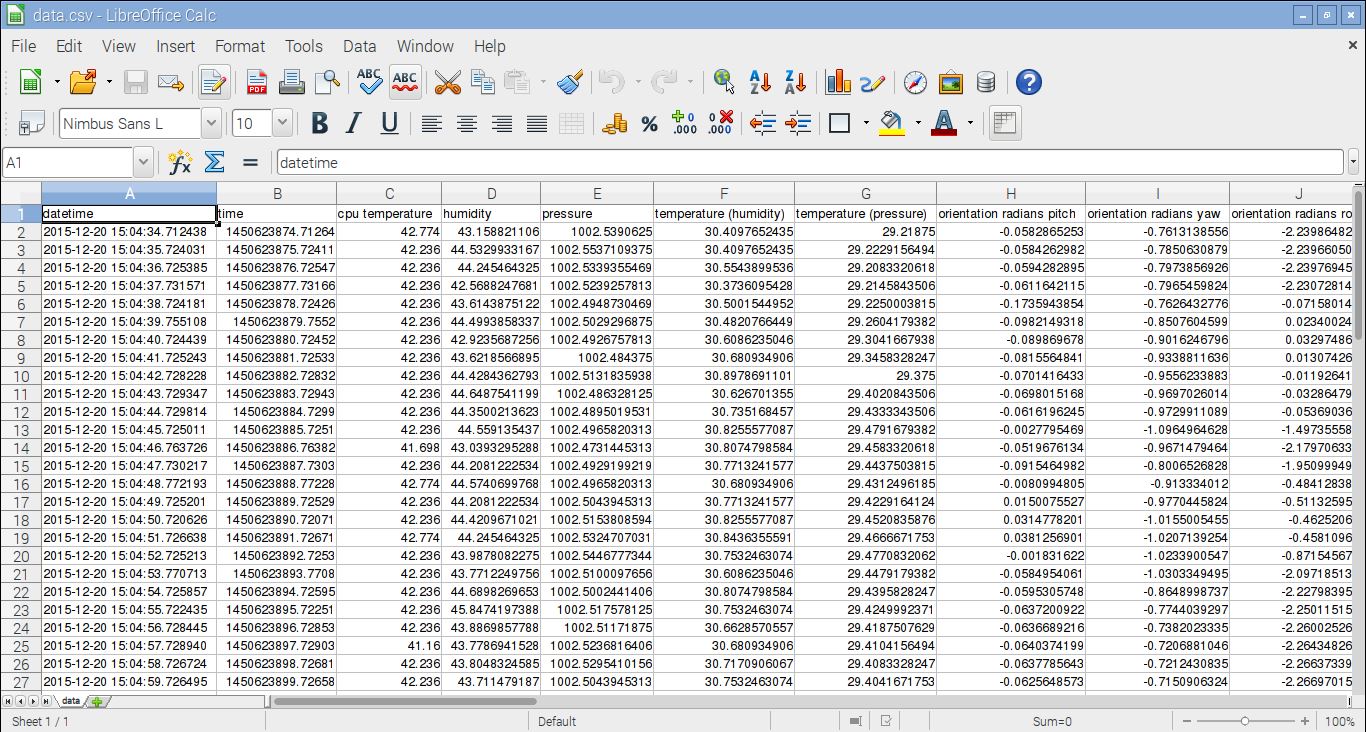Toggle AutoSpellcheck on or off

[x=405, y=83]
